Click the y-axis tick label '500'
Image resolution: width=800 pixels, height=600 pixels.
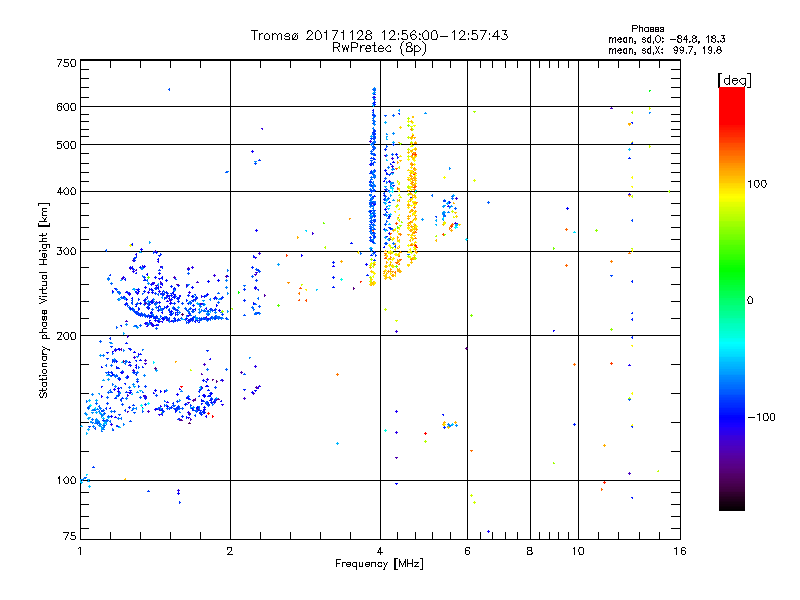(67, 145)
